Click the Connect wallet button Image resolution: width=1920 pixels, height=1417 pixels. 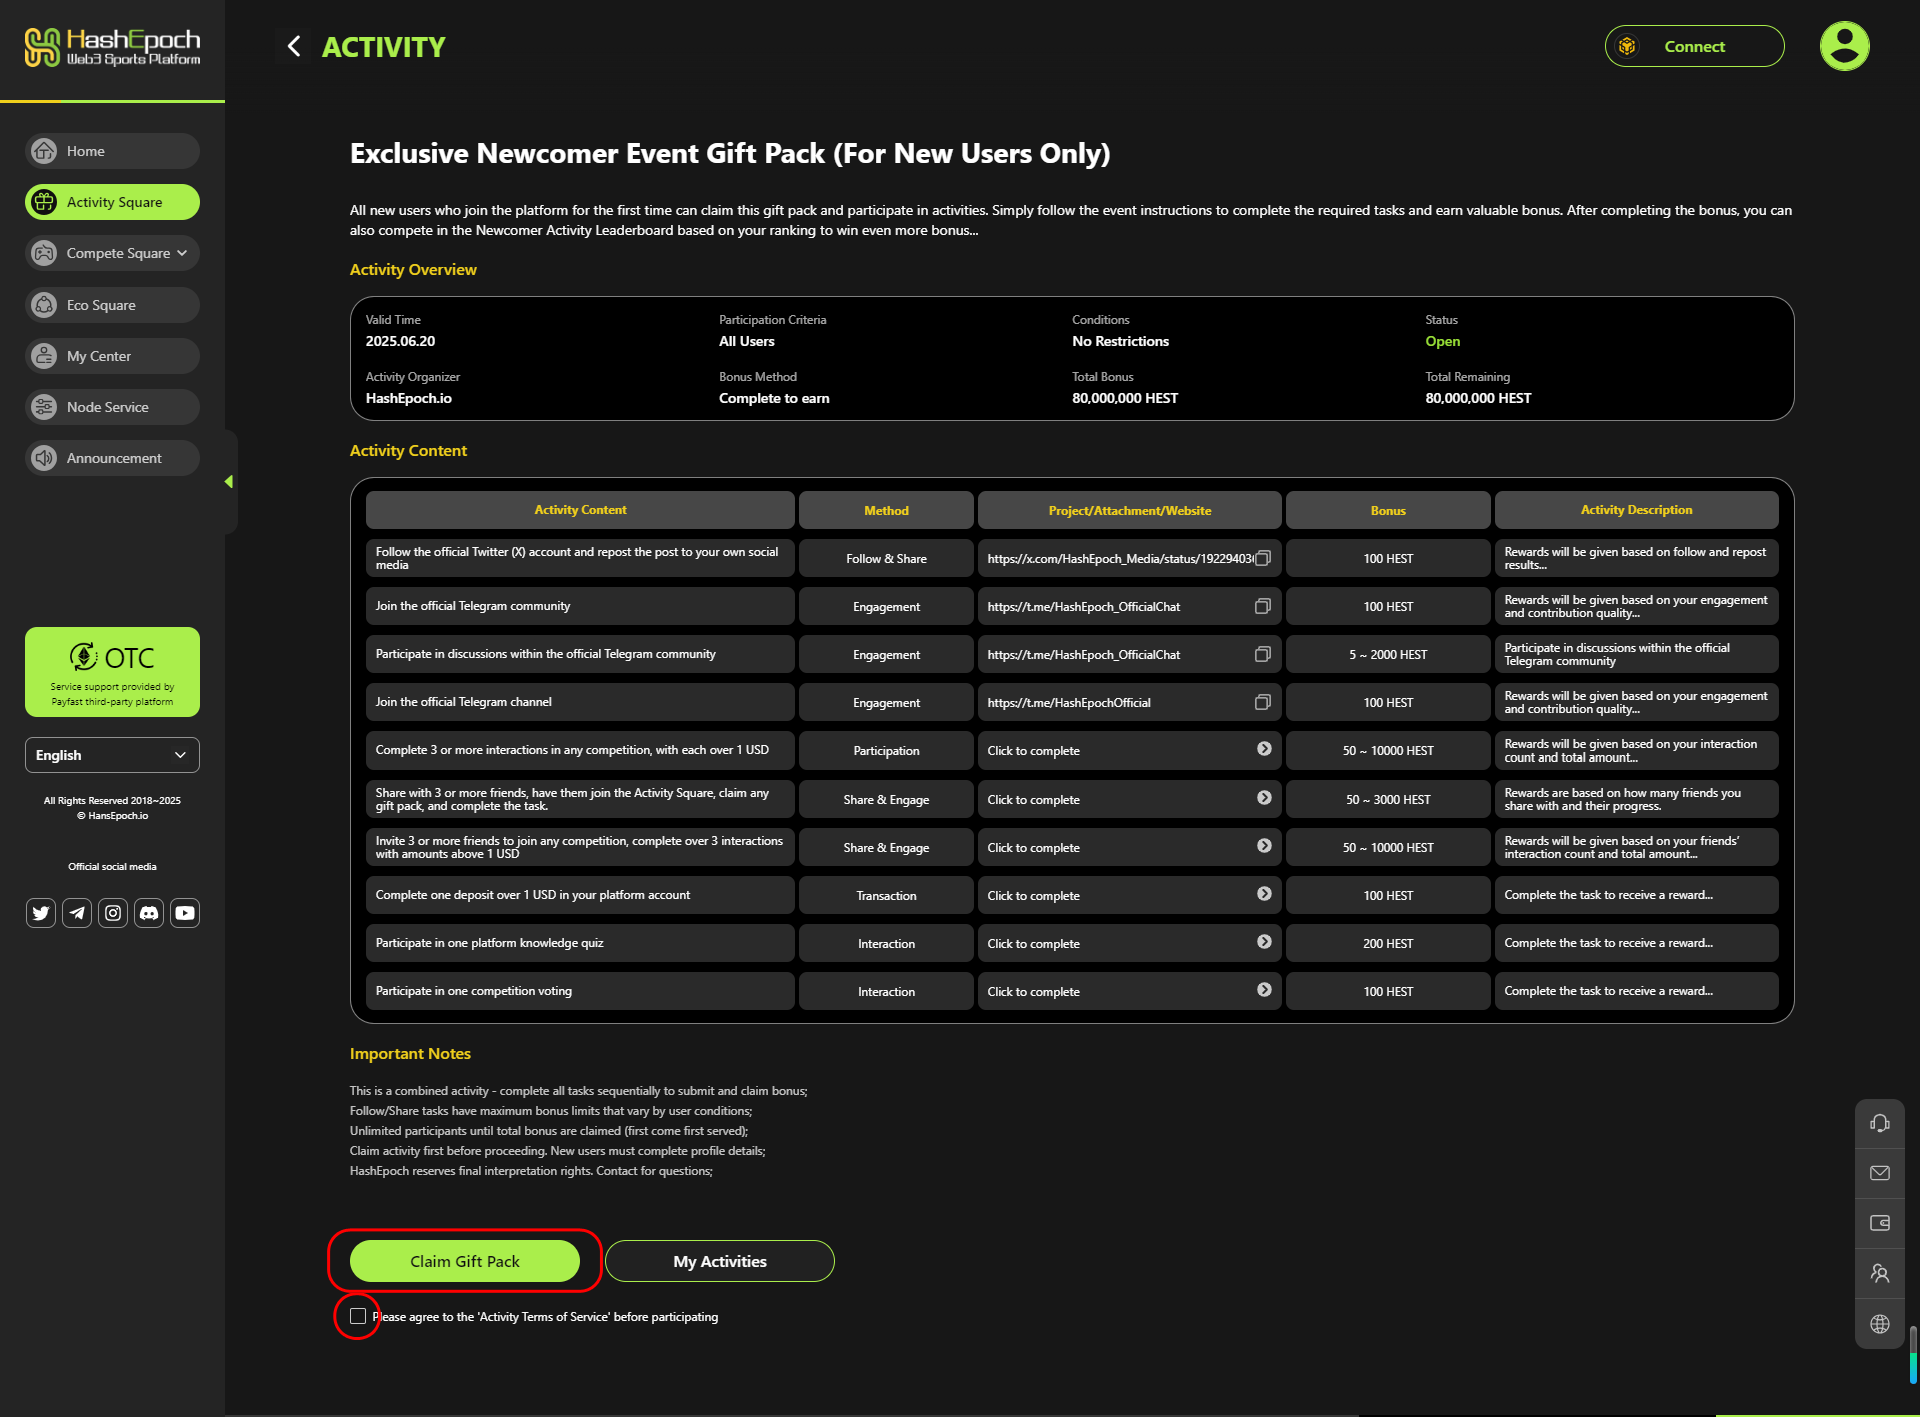[x=1694, y=46]
